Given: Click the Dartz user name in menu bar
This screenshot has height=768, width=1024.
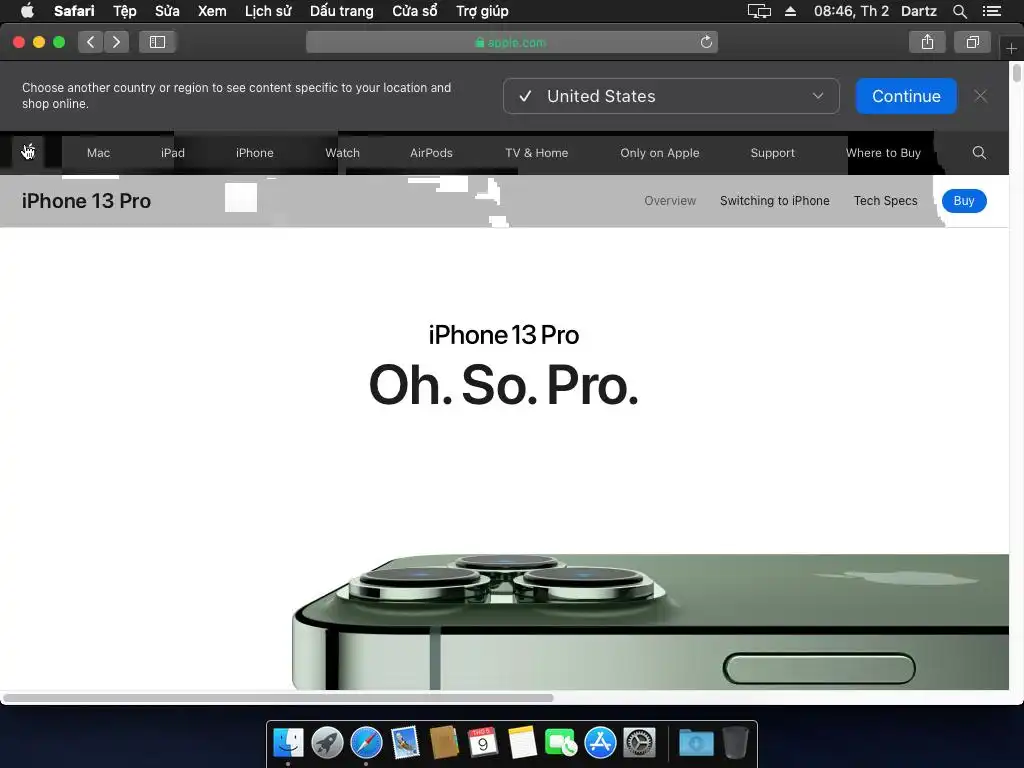Looking at the screenshot, I should click(x=919, y=11).
